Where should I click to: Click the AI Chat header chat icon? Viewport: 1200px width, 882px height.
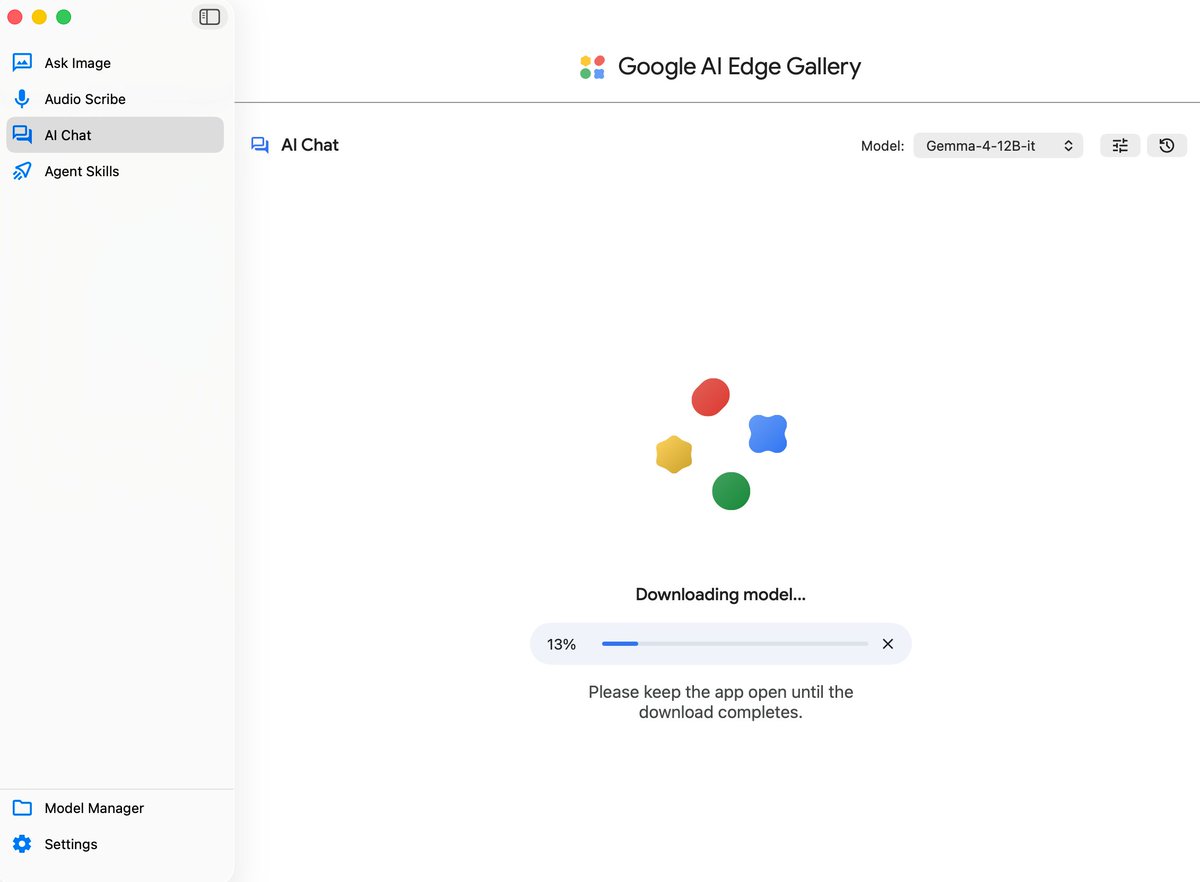point(260,145)
